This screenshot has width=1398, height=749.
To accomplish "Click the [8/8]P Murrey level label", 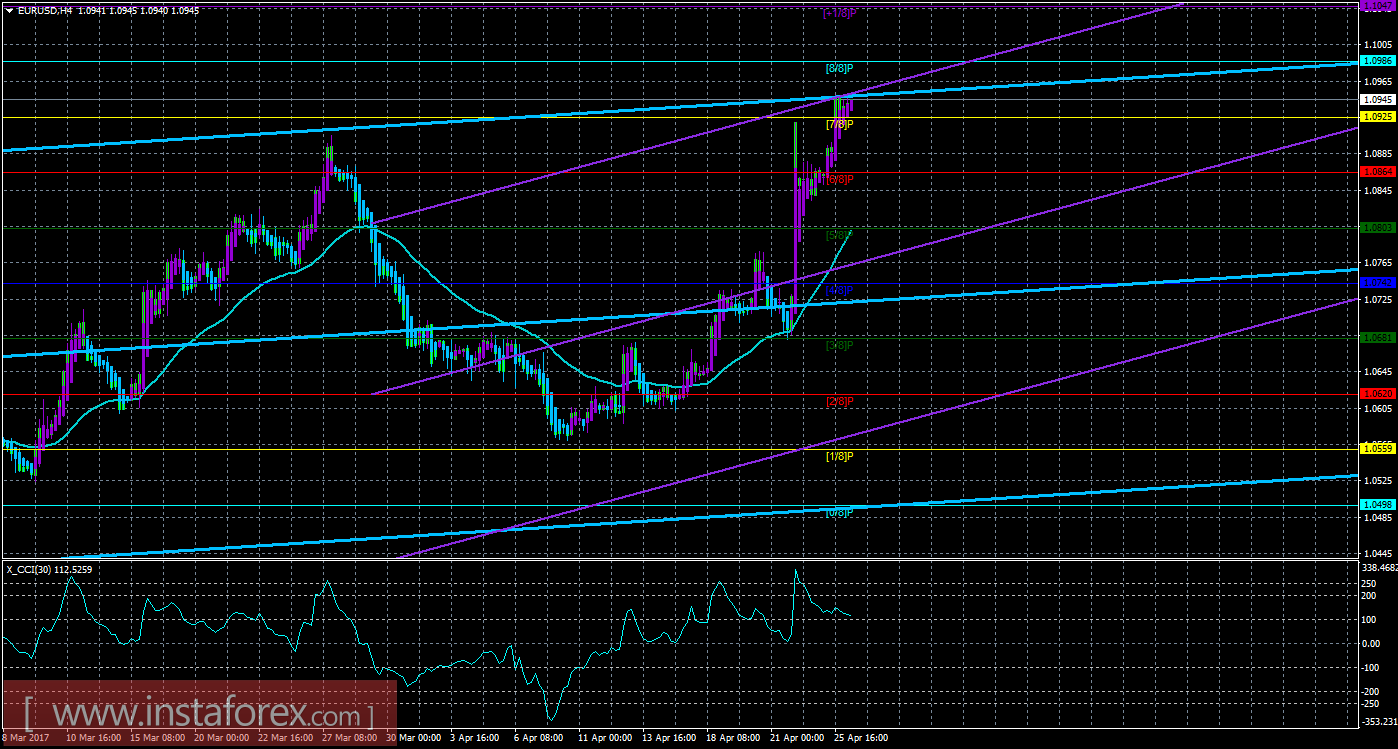I will (x=839, y=68).
